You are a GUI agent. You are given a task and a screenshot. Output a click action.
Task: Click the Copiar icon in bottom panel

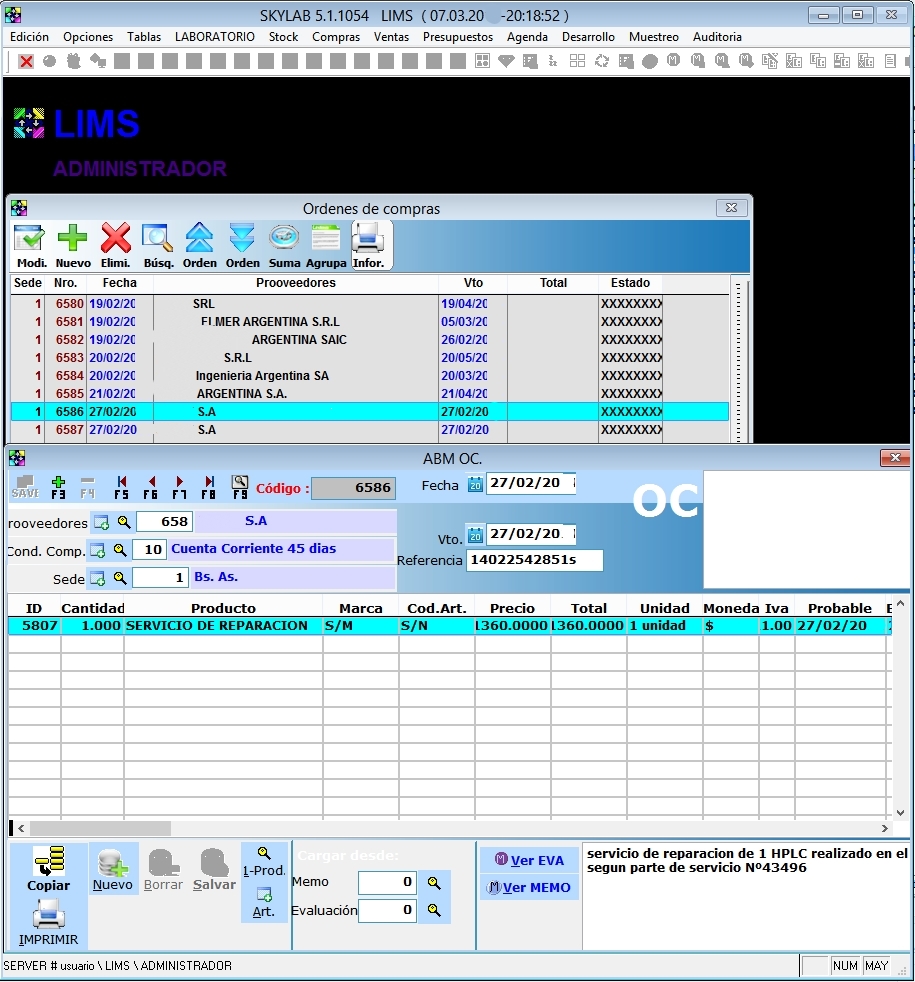48,868
